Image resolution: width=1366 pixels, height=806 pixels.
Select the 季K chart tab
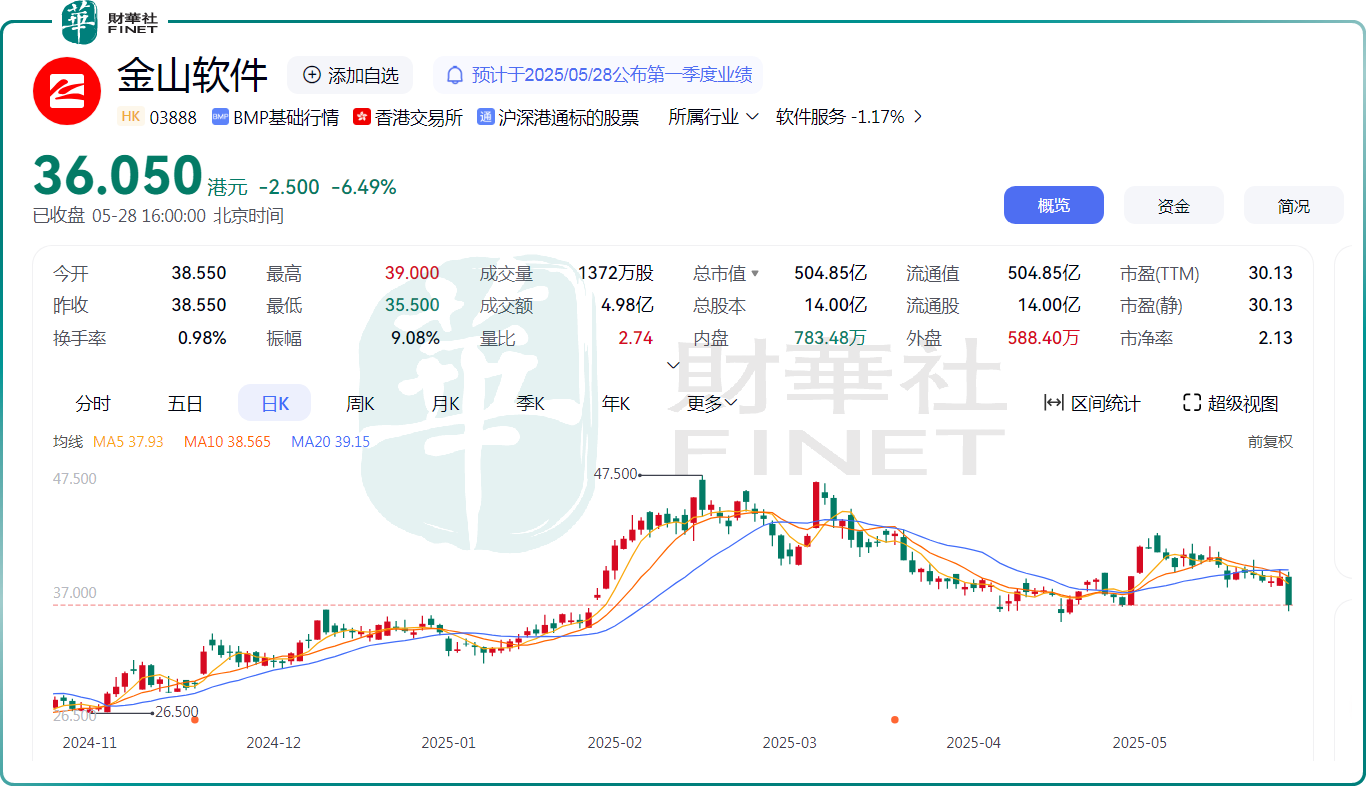pos(530,403)
